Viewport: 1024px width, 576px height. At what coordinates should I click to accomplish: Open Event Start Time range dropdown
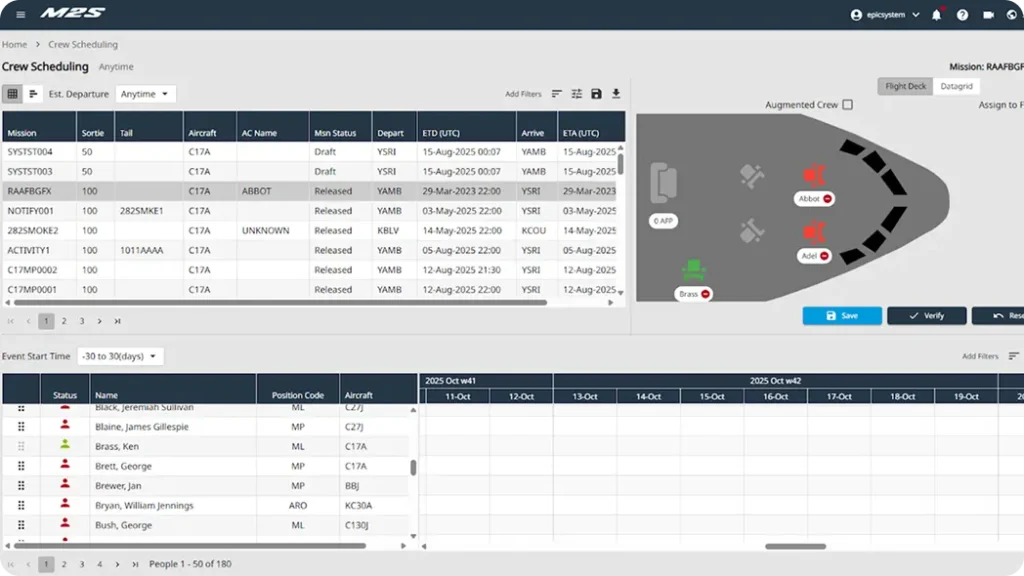[120, 356]
